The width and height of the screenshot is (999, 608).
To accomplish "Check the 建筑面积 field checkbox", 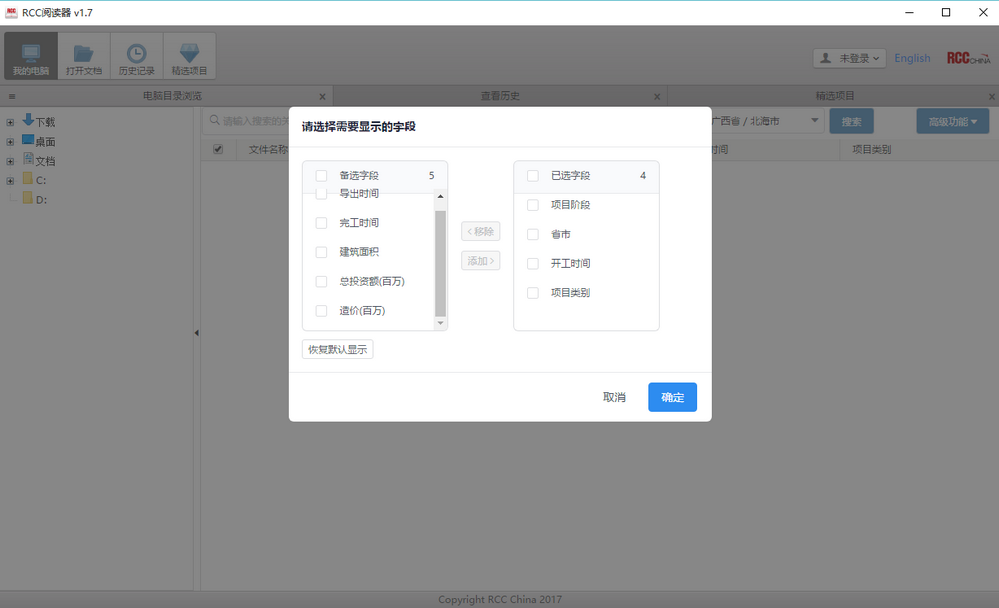I will [x=321, y=252].
